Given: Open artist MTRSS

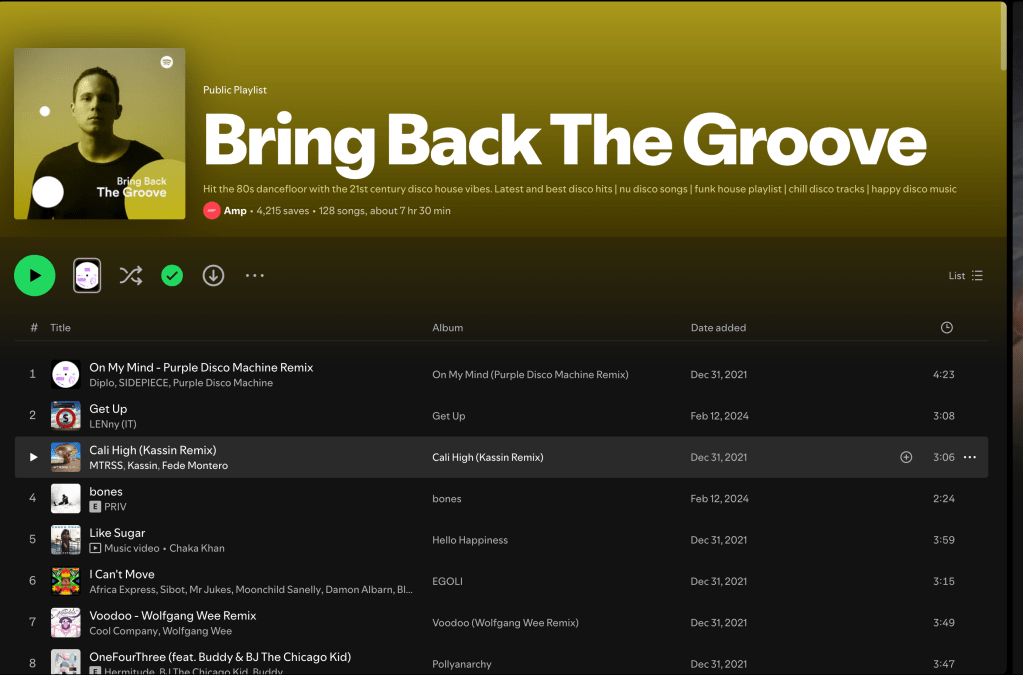Looking at the screenshot, I should [106, 466].
